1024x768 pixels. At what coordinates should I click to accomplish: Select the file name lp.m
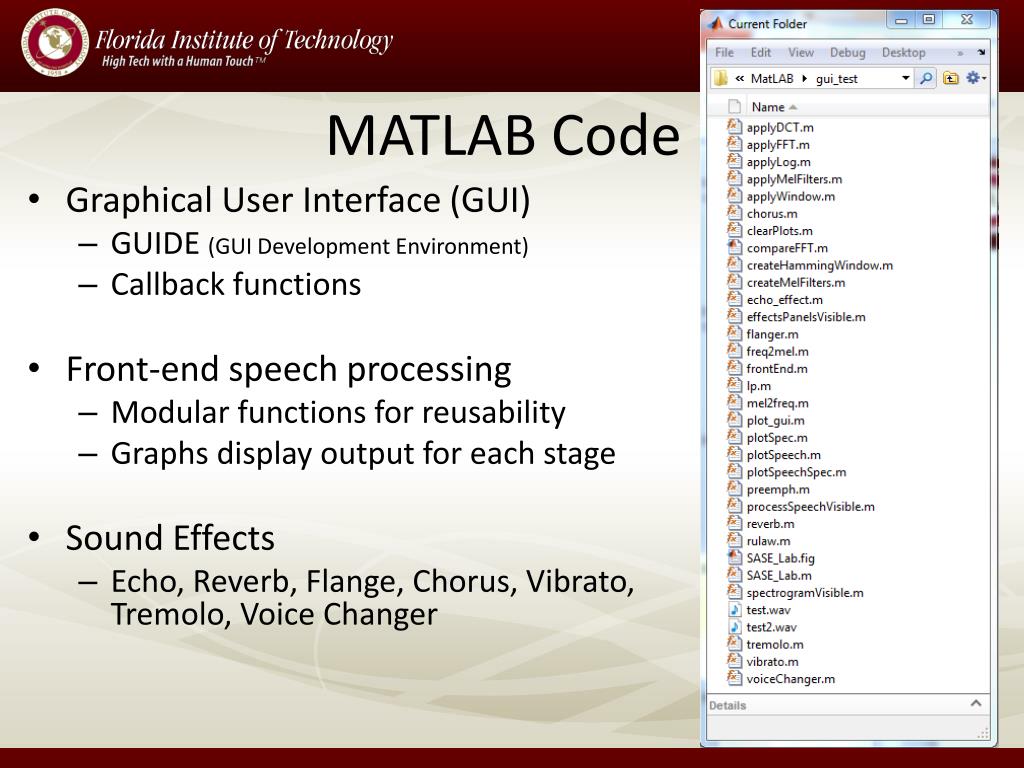pos(759,386)
